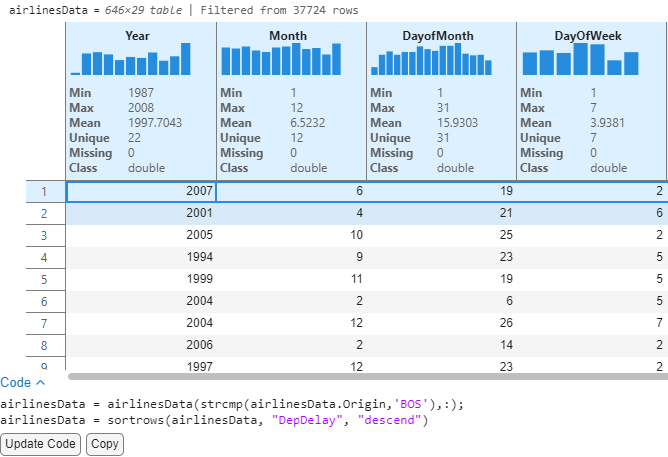Select row number 8 header
Viewport: 668px width, 457px height.
tap(44, 345)
